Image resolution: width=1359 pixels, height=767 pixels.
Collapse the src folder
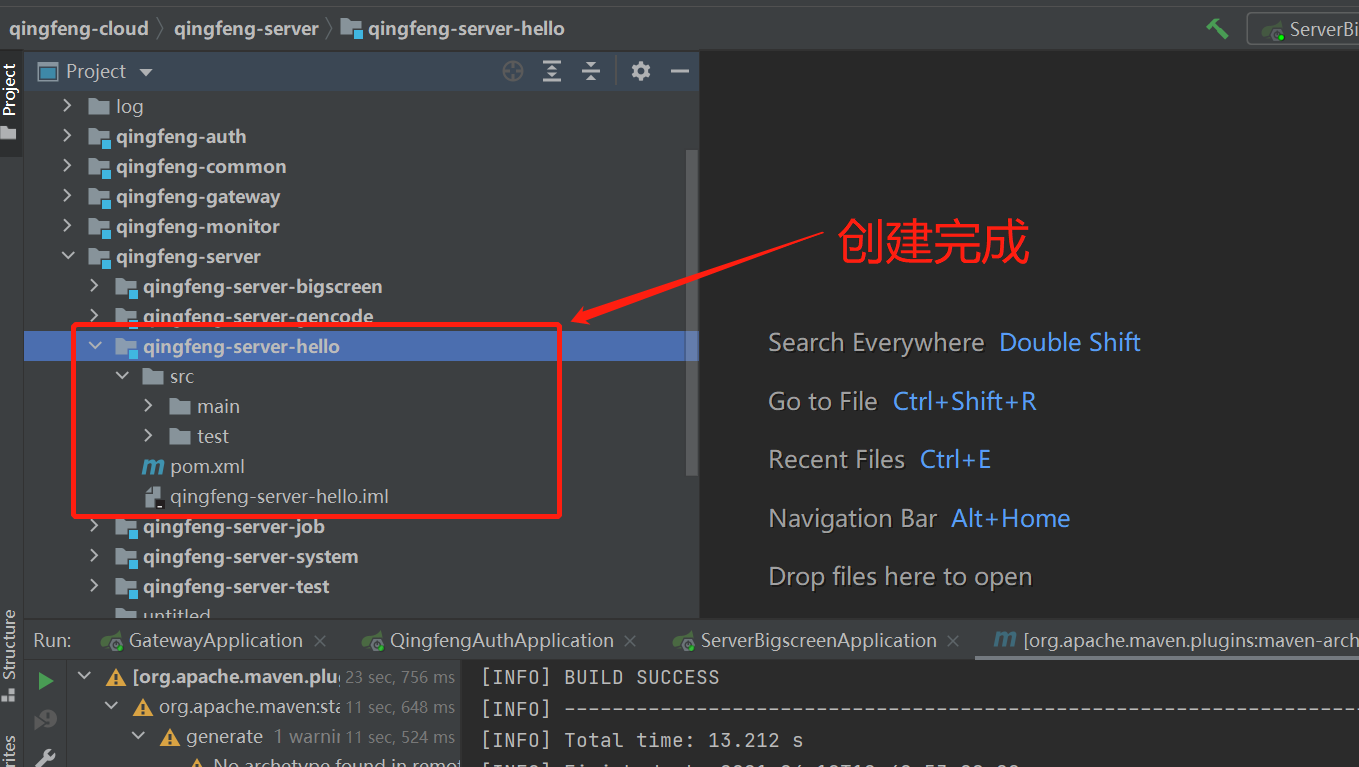[122, 376]
